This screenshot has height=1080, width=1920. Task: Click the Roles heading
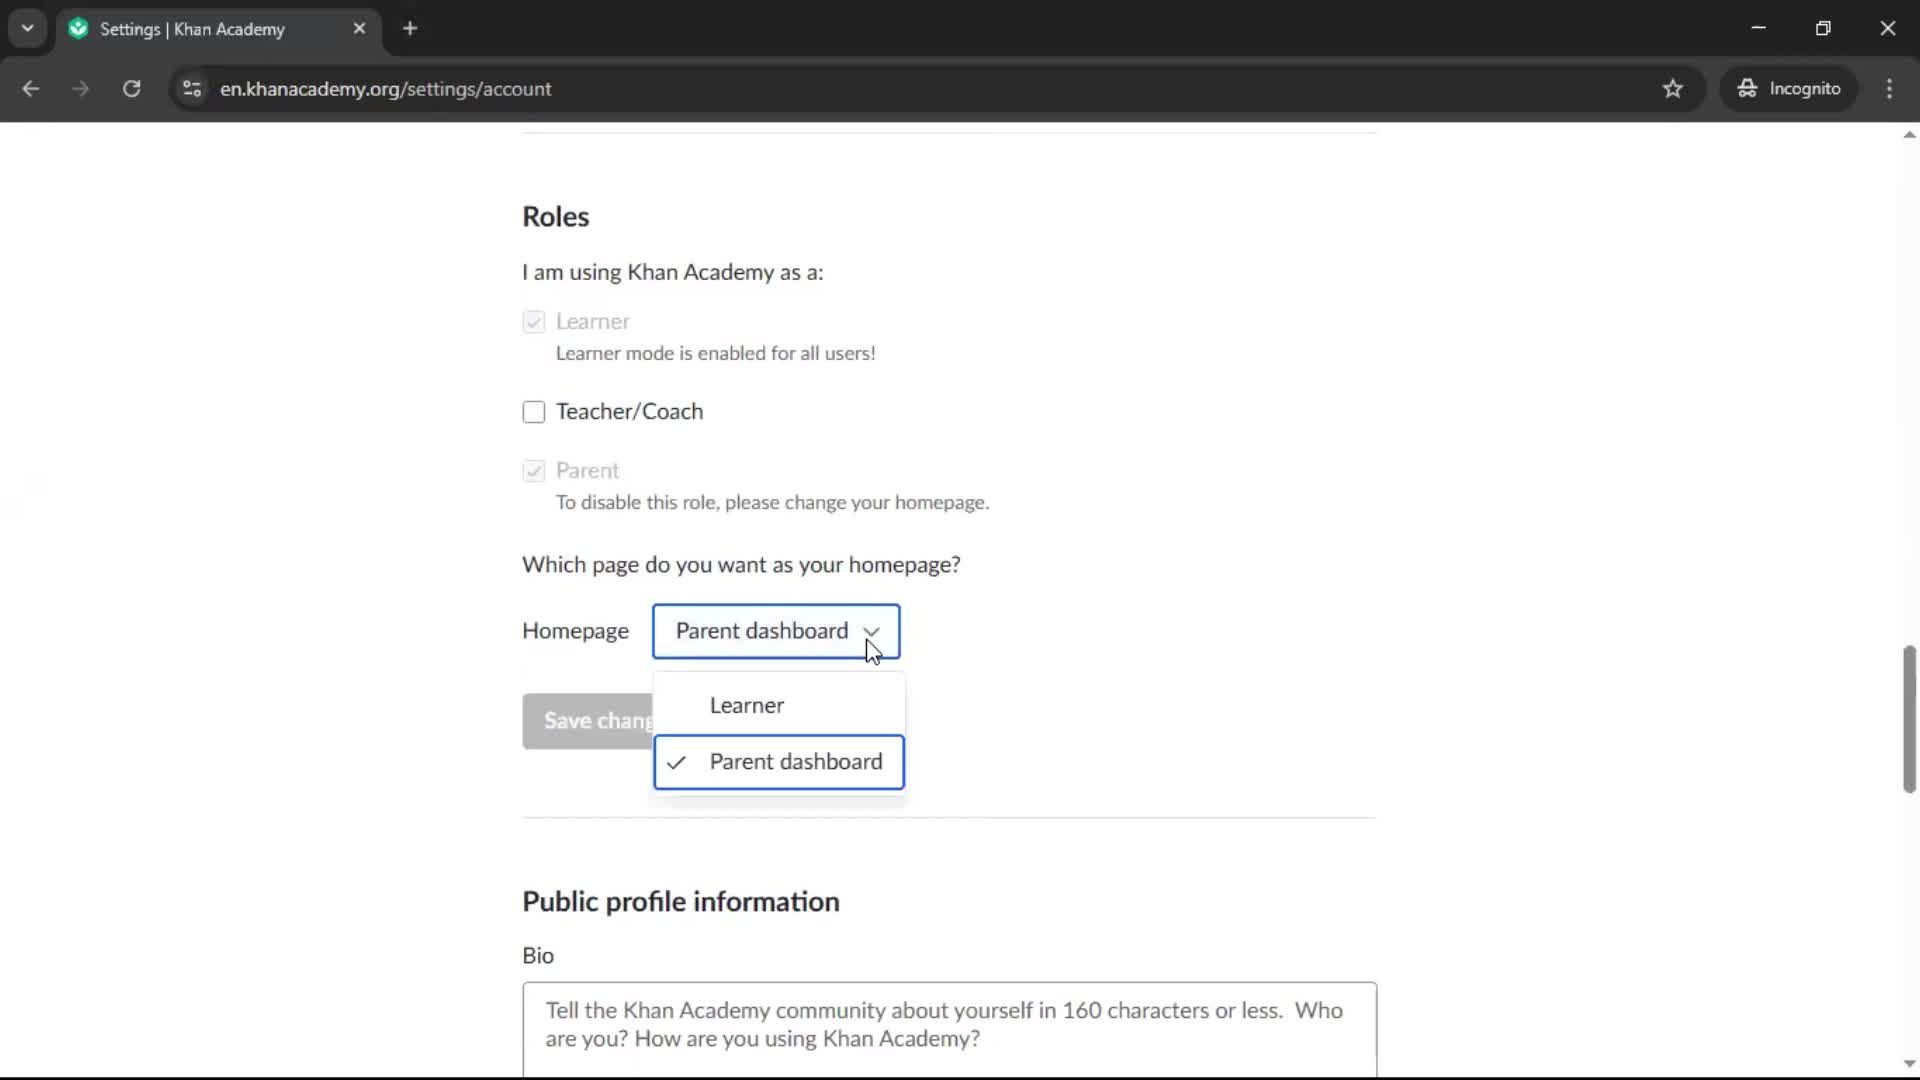[x=555, y=217]
